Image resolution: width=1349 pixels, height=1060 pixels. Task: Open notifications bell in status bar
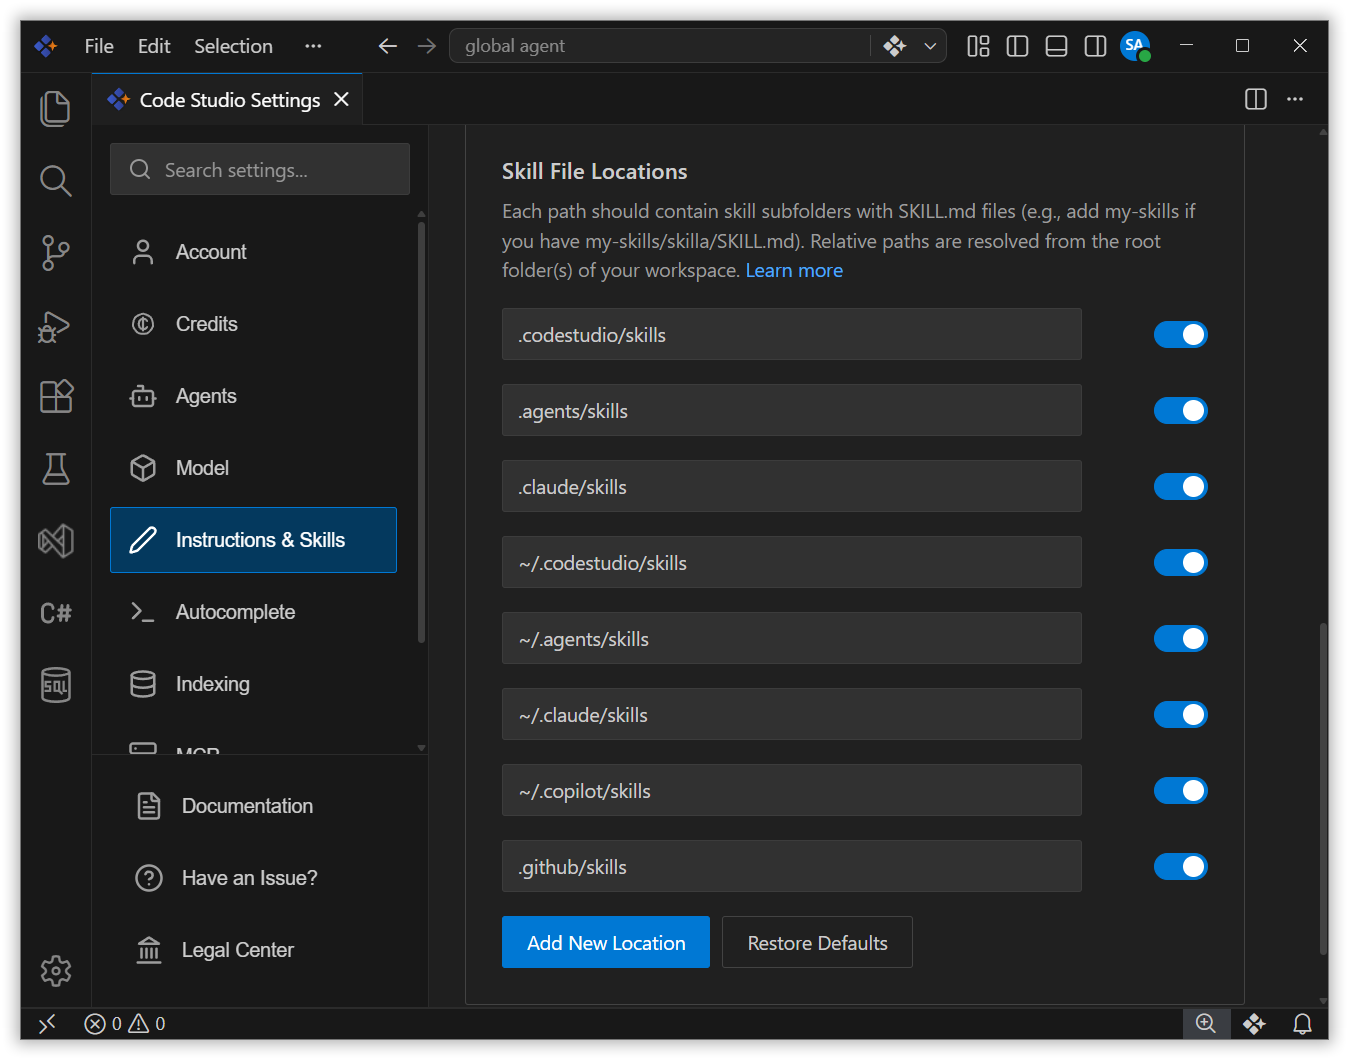(1302, 1023)
